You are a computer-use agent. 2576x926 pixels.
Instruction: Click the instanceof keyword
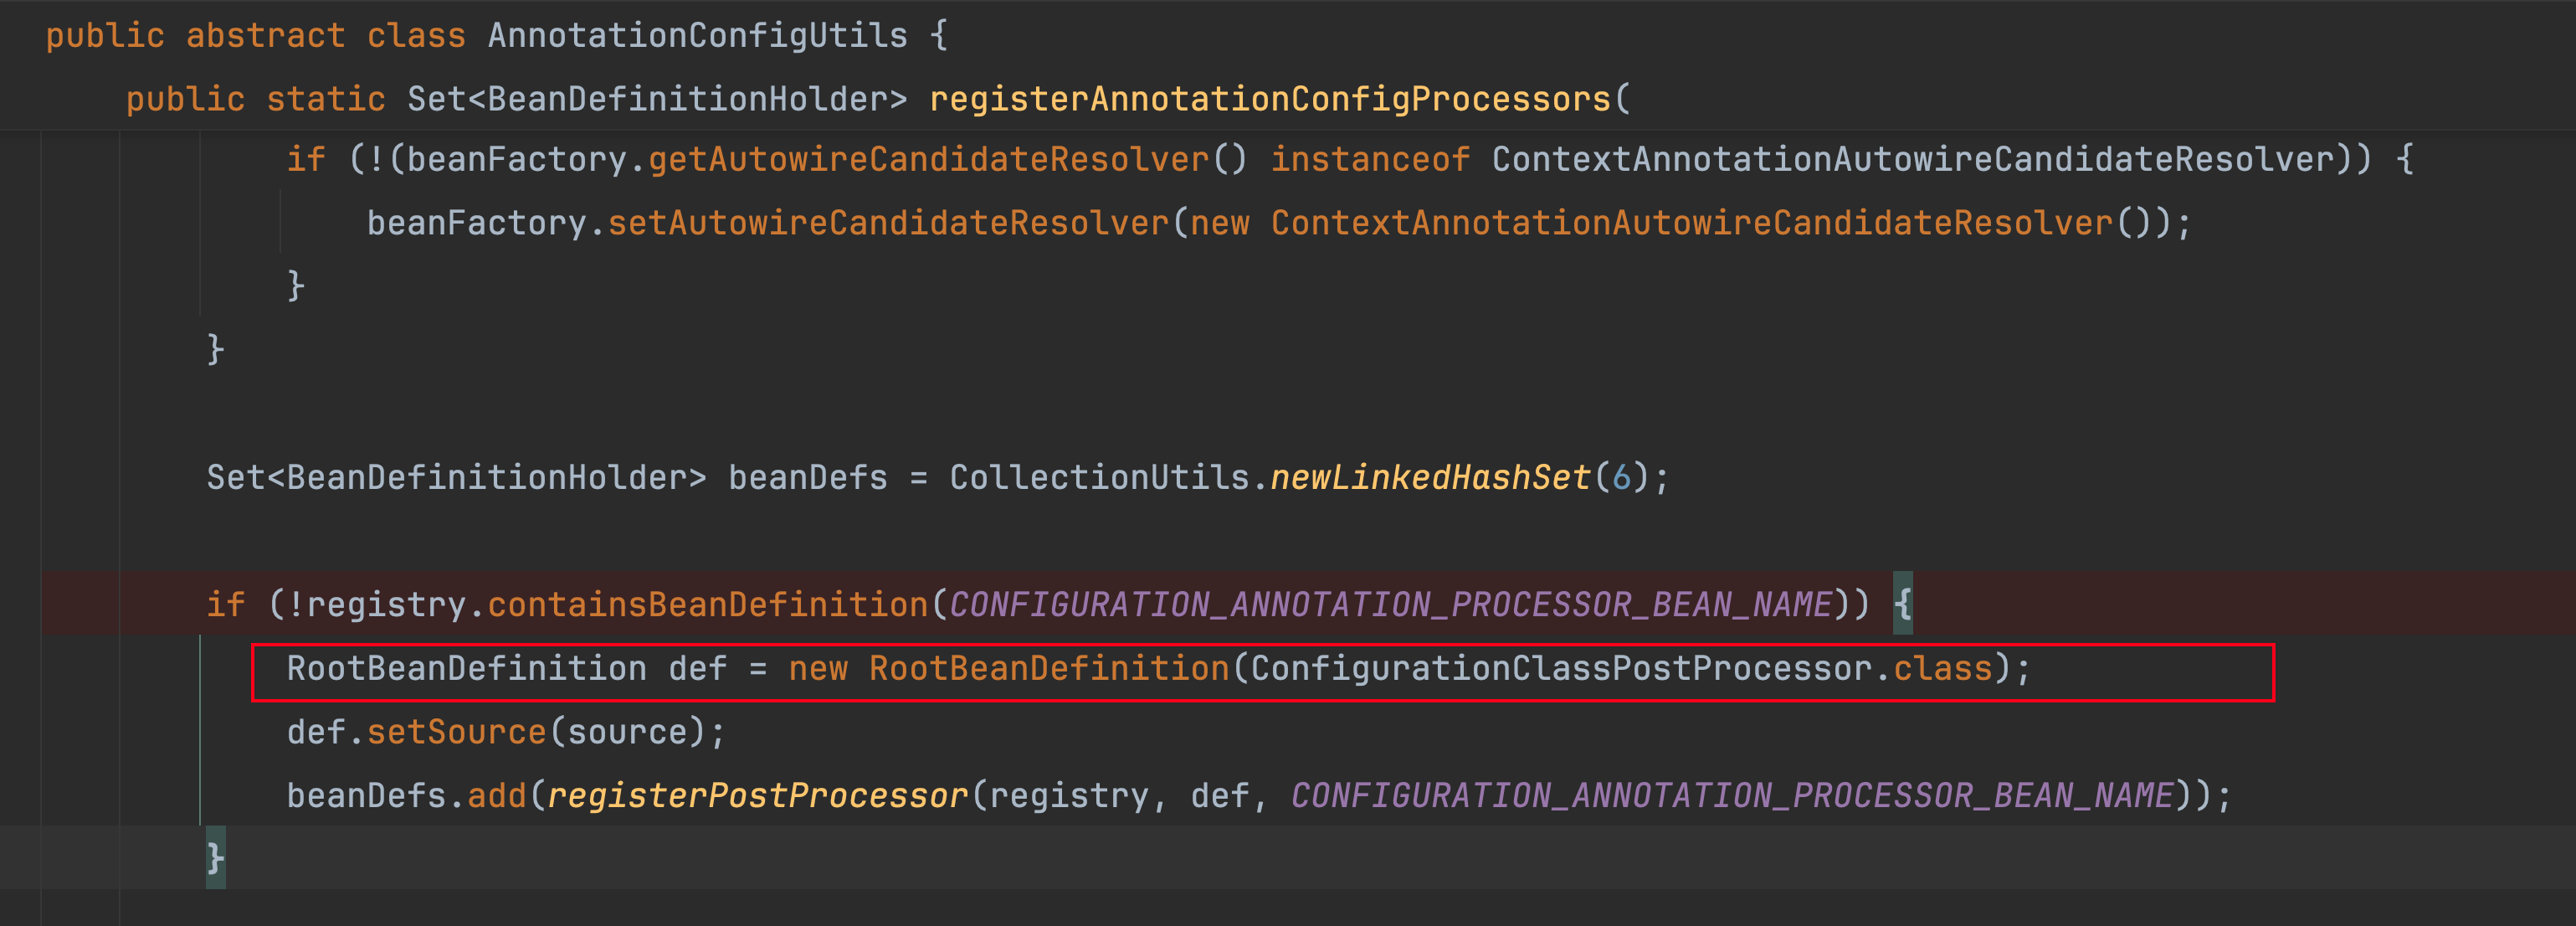[x=1369, y=159]
